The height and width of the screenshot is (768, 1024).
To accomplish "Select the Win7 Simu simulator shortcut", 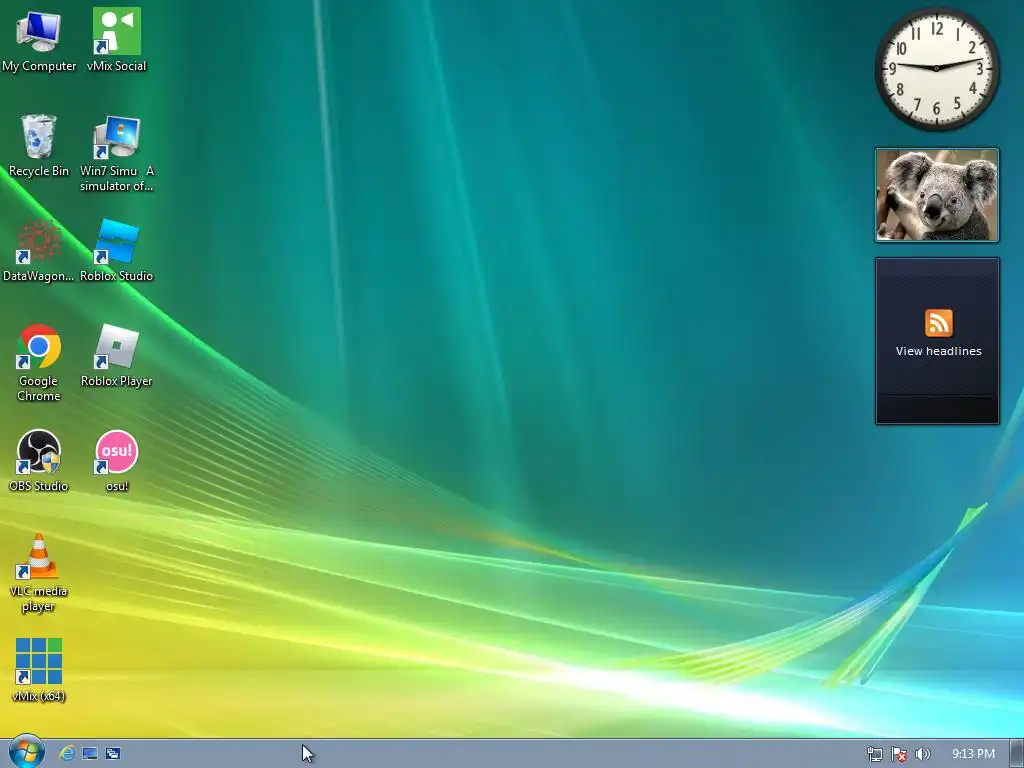I will [x=116, y=153].
